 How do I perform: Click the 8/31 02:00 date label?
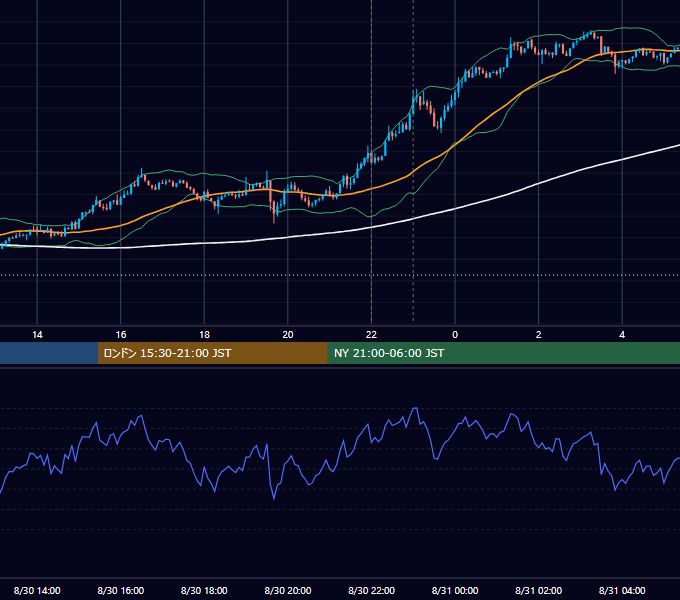pos(539,590)
